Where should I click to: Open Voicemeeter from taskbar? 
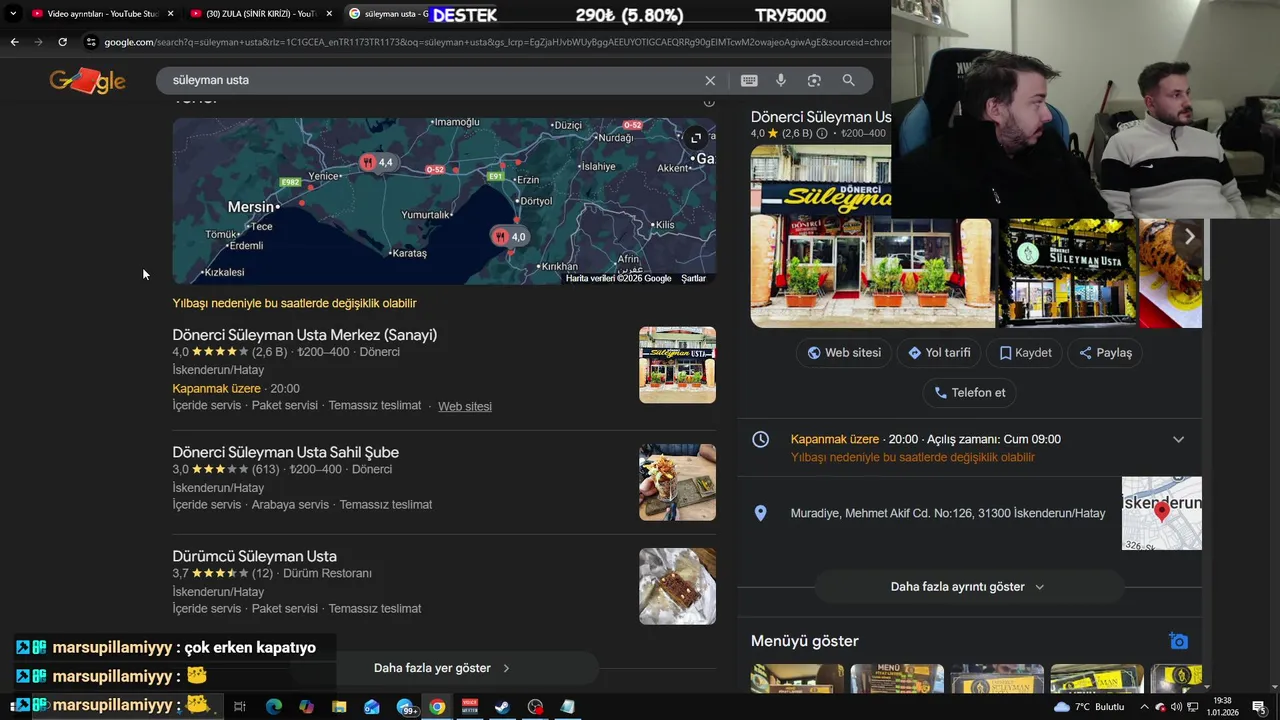point(470,707)
